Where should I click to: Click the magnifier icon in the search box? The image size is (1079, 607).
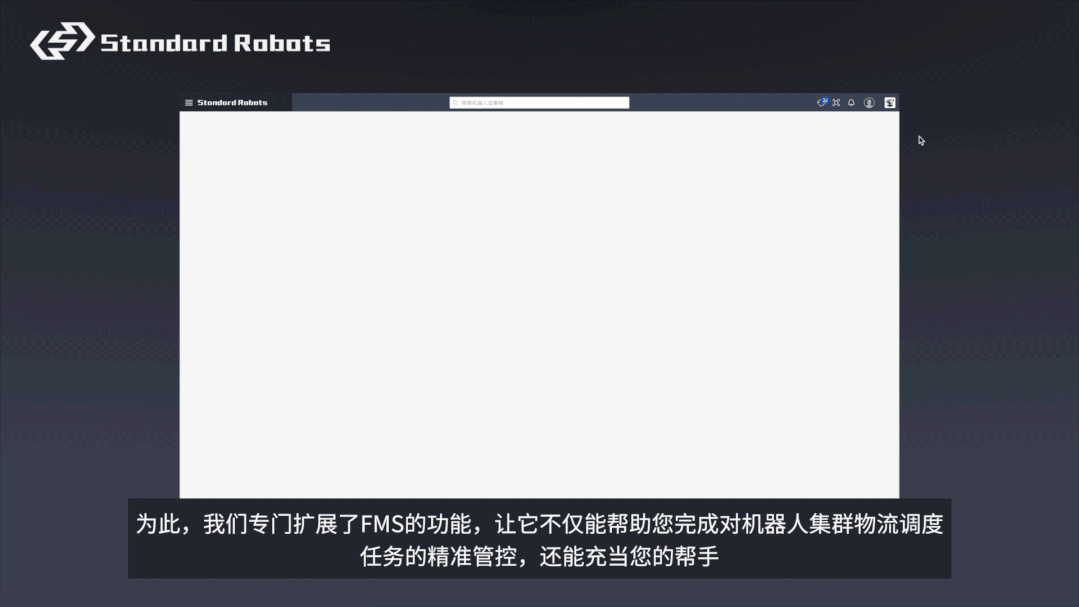[x=456, y=103]
